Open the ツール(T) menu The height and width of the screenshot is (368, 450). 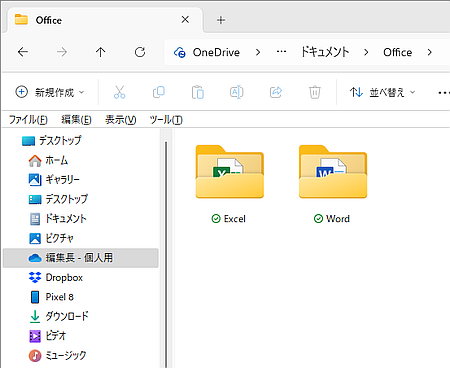click(166, 120)
